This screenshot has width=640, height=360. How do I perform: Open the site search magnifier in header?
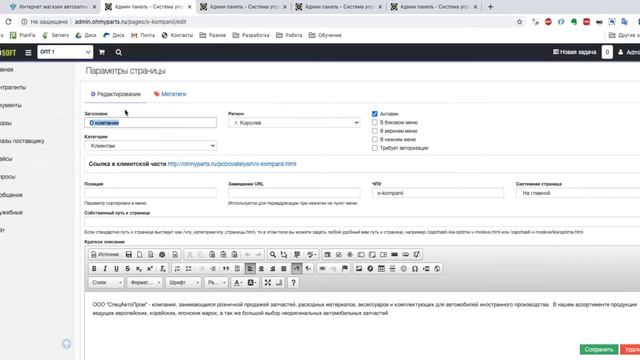(x=118, y=52)
